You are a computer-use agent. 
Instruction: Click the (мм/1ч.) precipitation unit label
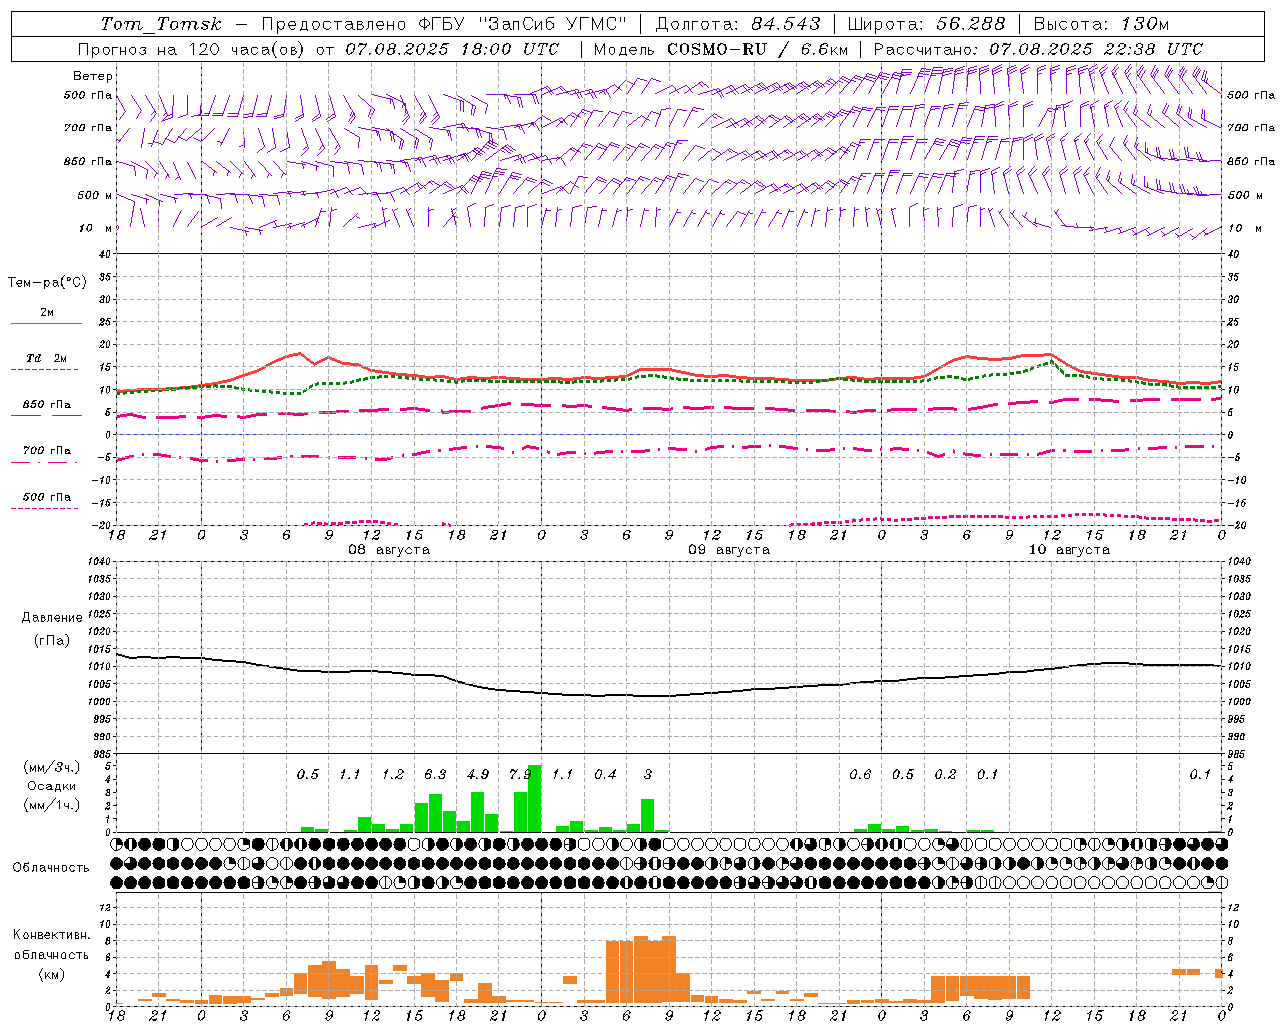click(x=51, y=805)
